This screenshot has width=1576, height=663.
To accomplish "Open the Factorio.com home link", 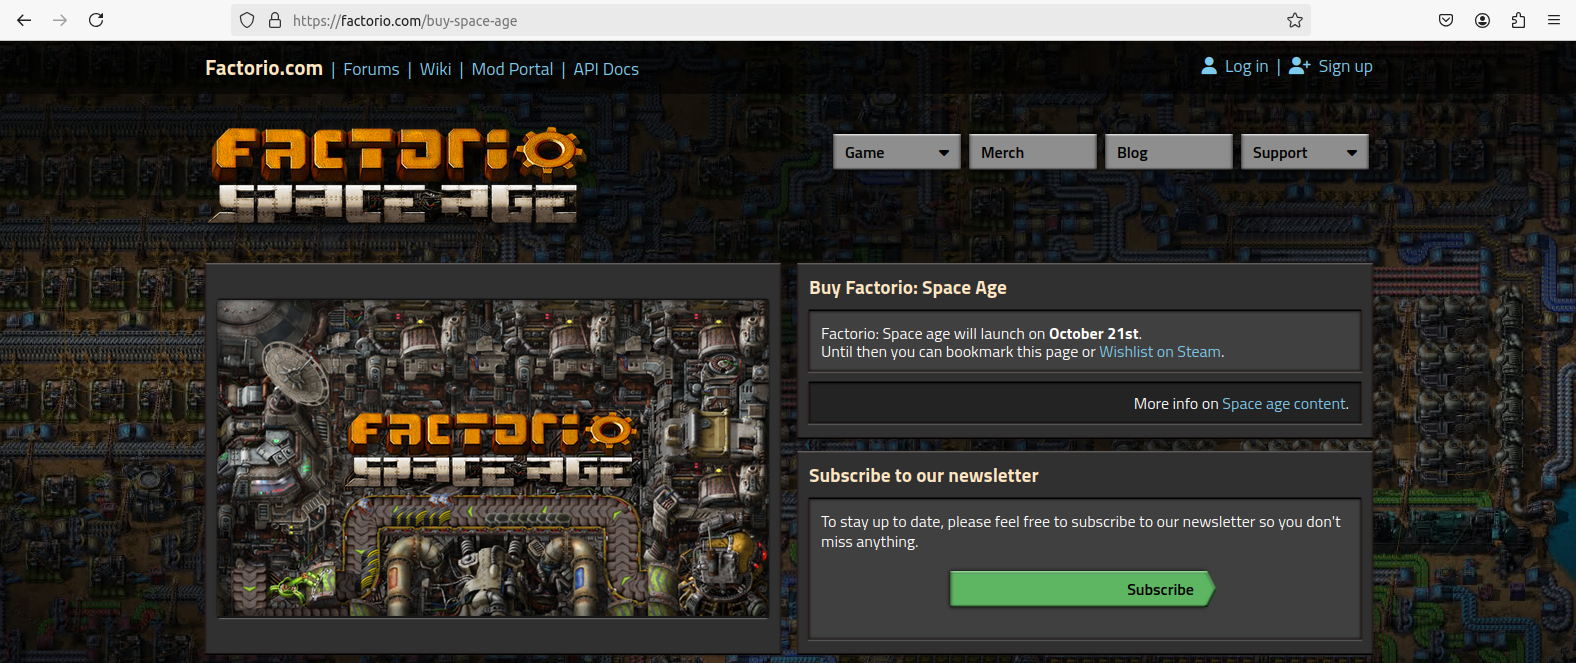I will click(x=264, y=68).
